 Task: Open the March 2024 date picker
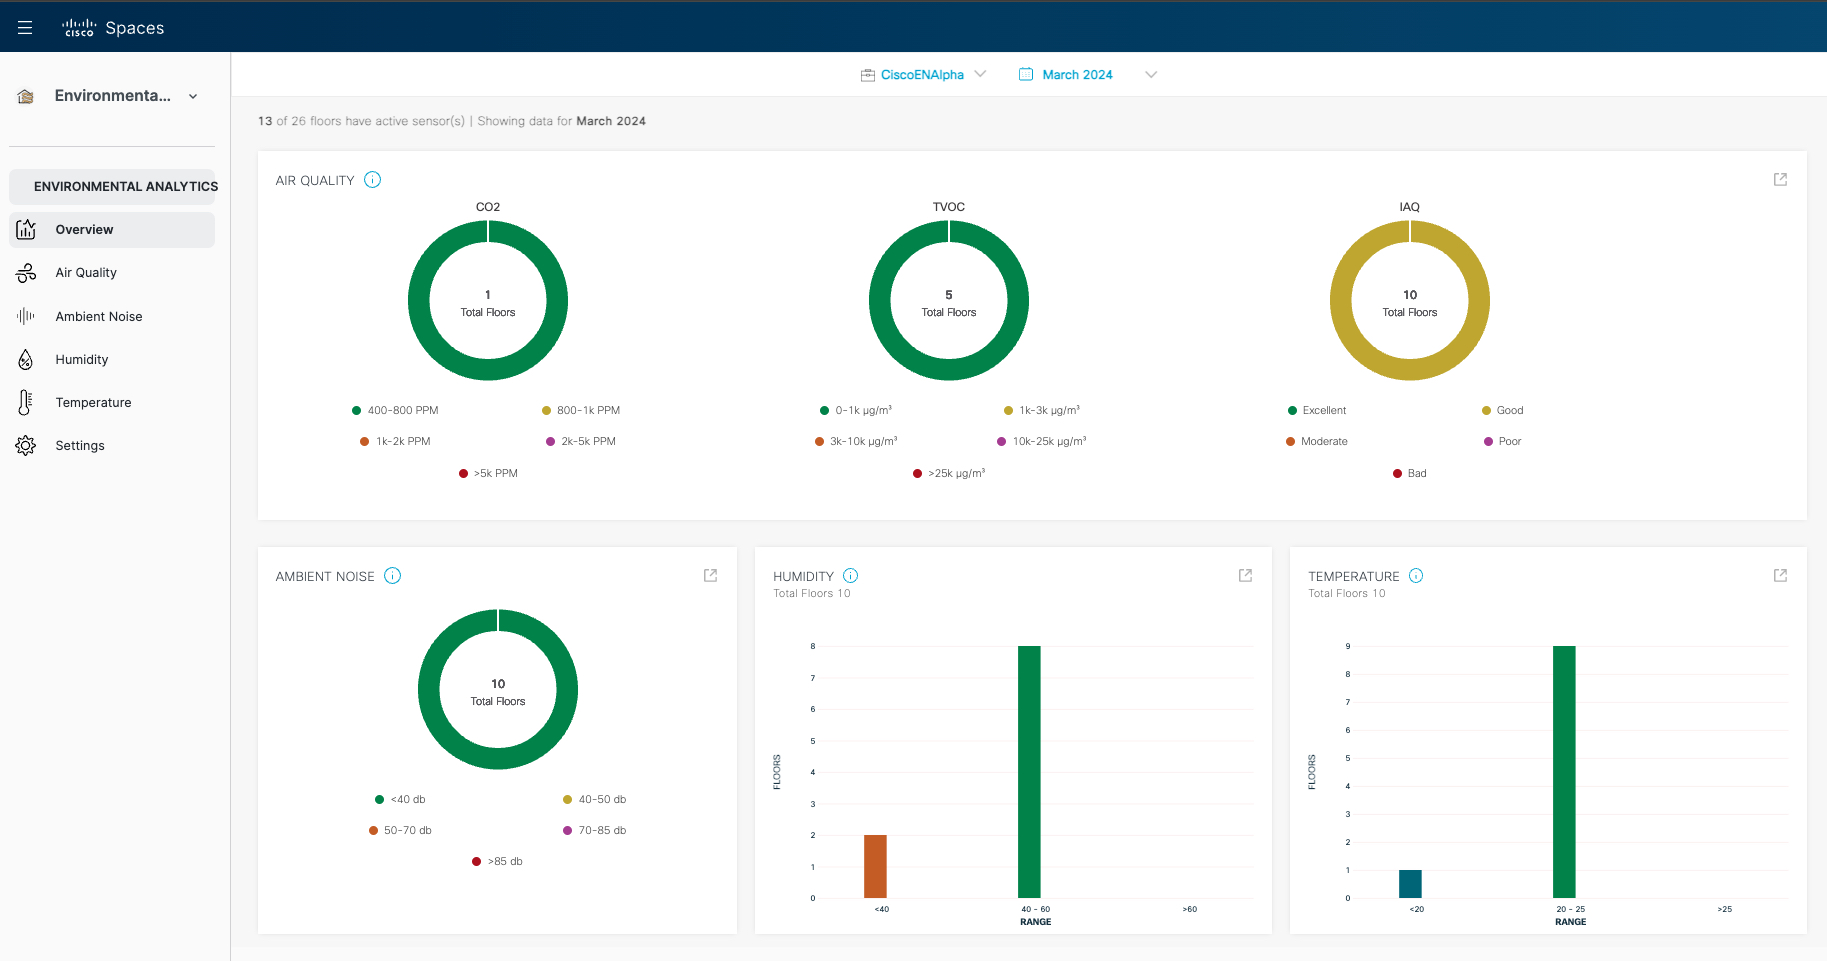(x=1077, y=75)
